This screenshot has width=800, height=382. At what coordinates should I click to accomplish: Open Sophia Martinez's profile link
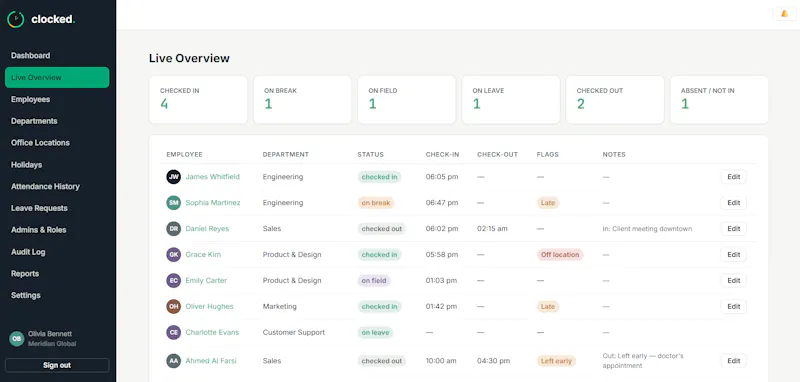pyautogui.click(x=213, y=203)
